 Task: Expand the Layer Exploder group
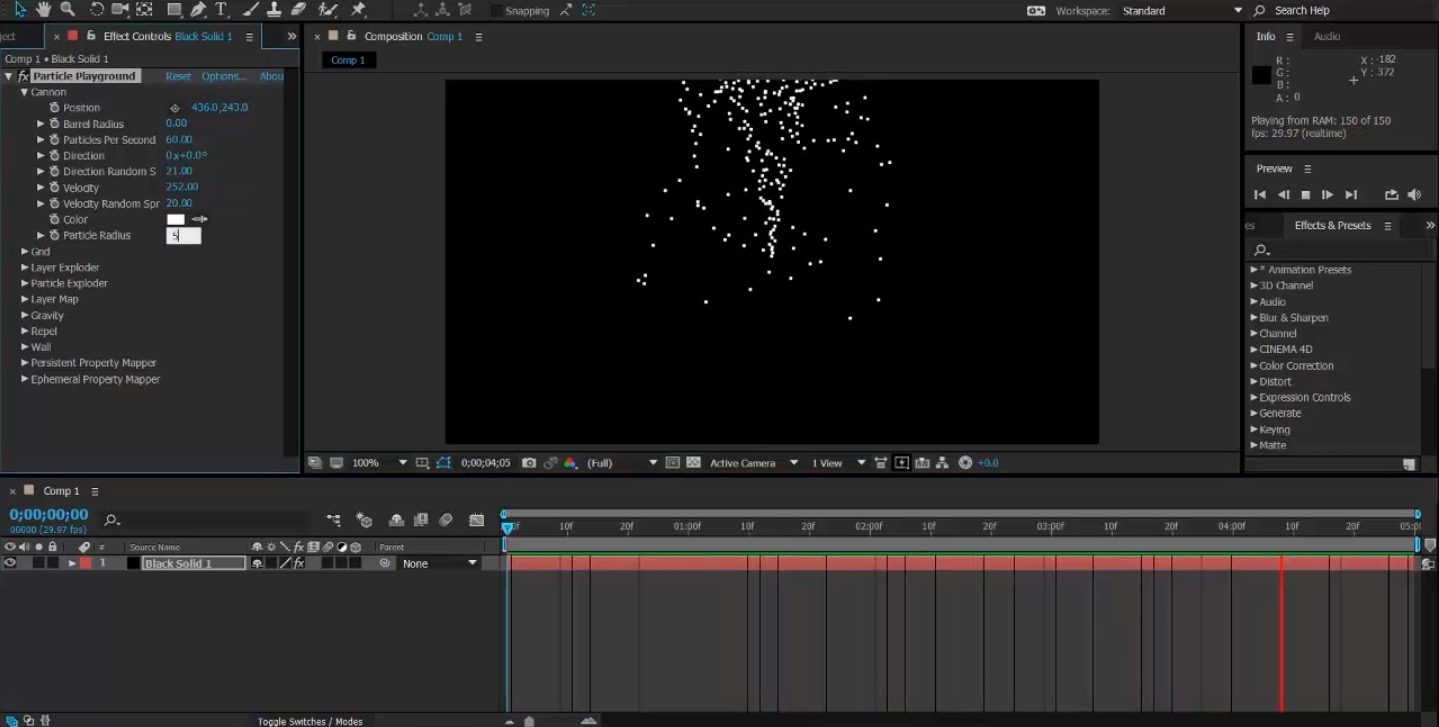click(x=25, y=267)
